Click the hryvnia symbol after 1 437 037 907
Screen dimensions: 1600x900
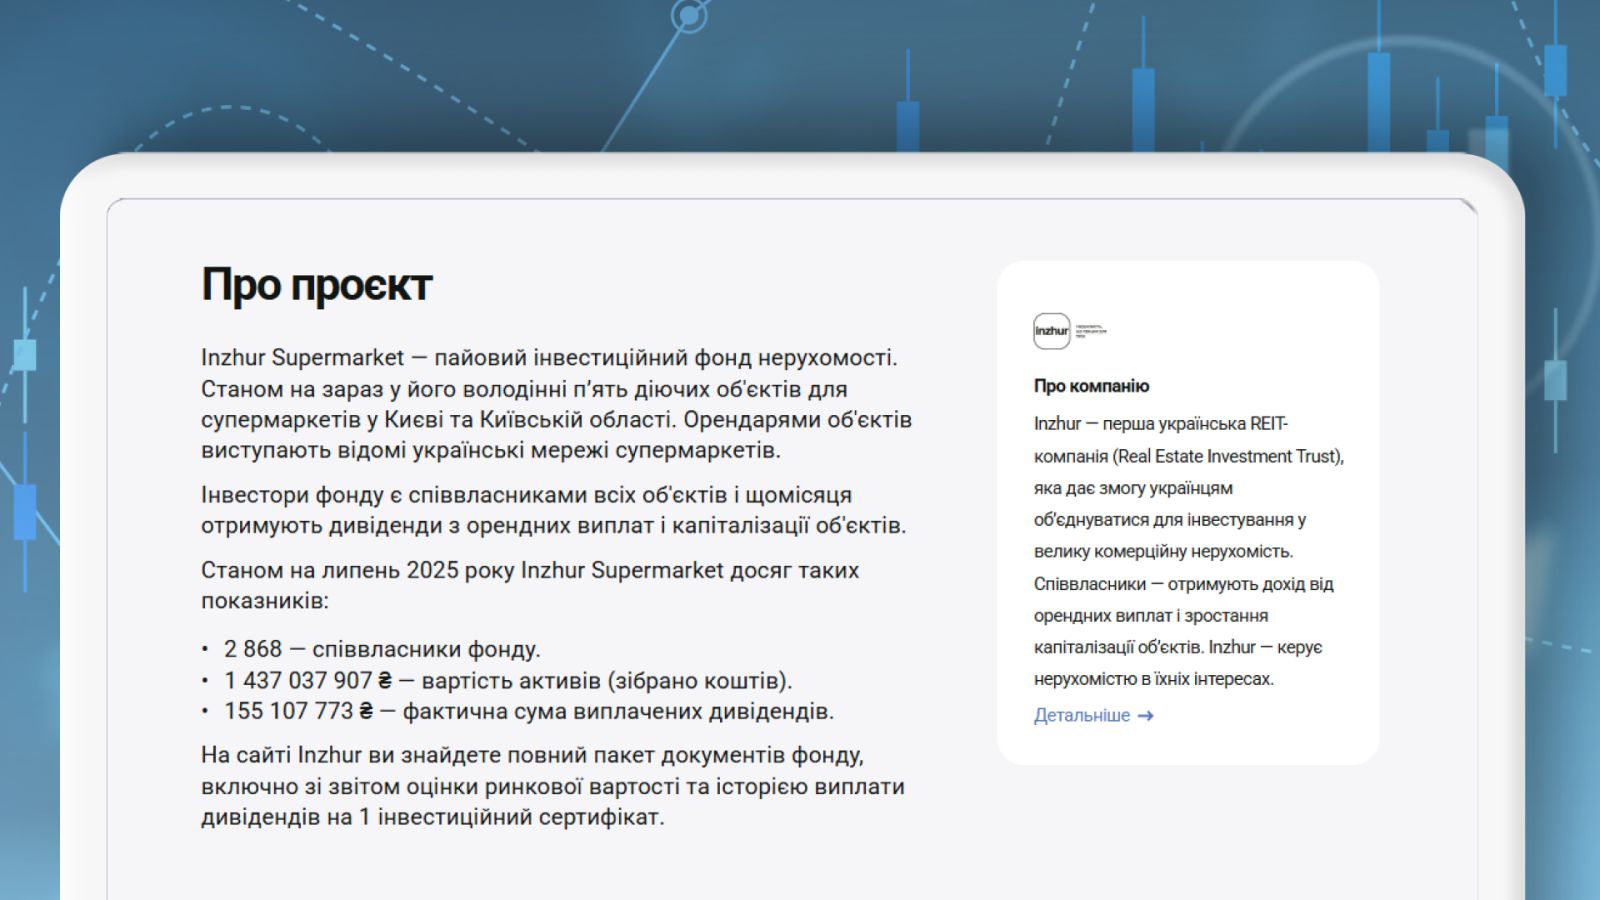385,681
